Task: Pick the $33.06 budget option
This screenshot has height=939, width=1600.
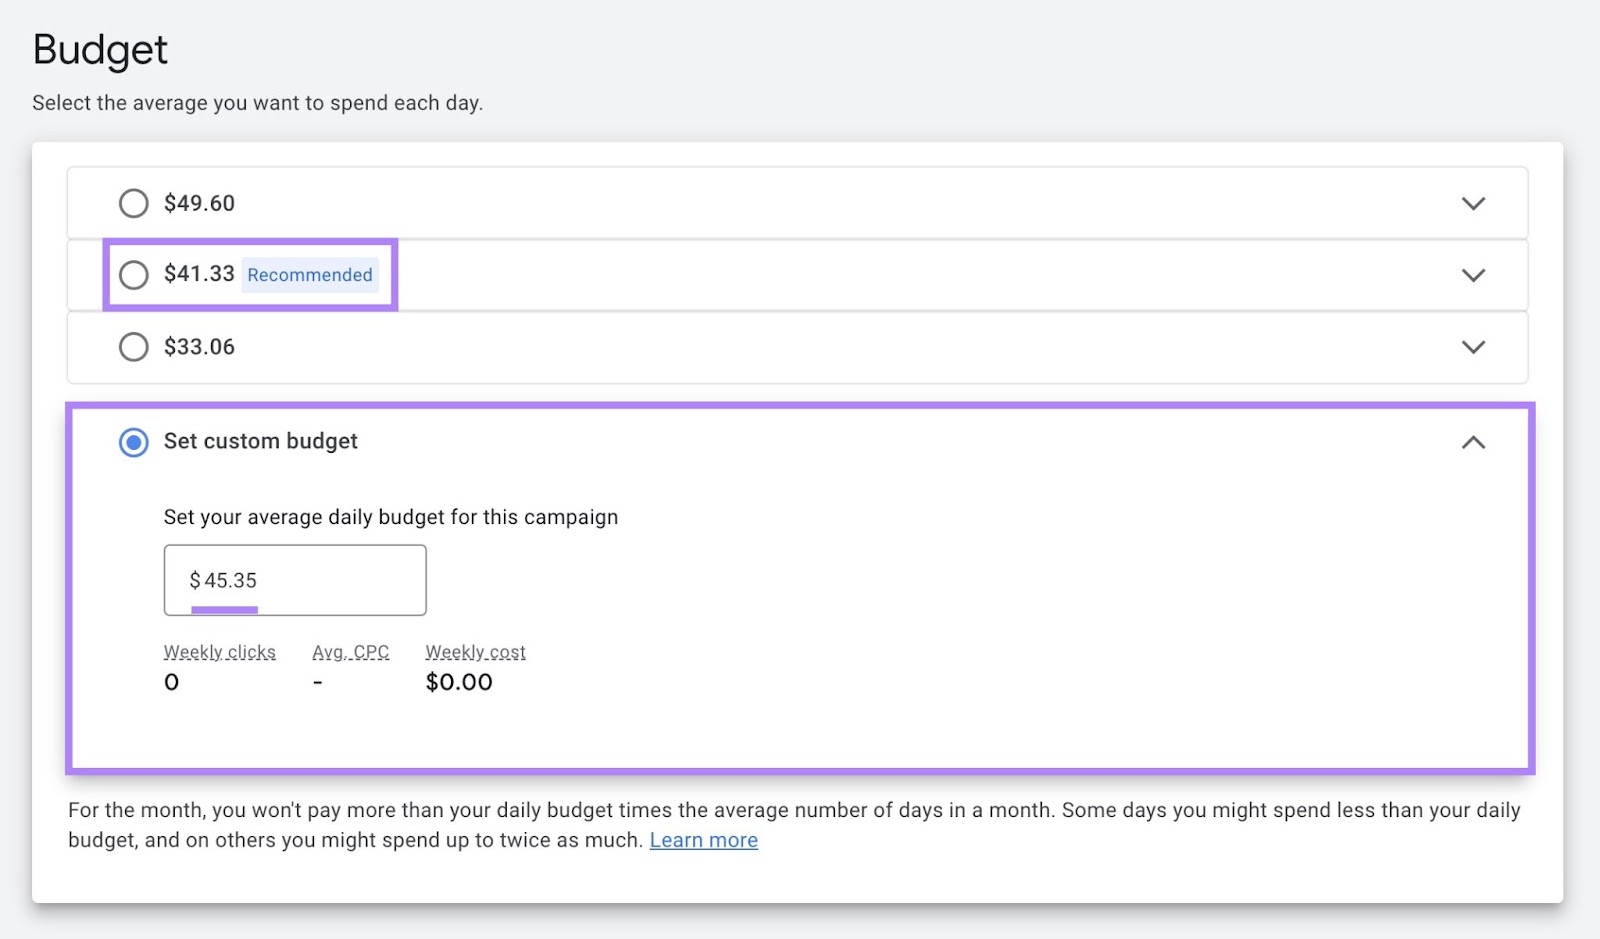Action: click(x=133, y=346)
